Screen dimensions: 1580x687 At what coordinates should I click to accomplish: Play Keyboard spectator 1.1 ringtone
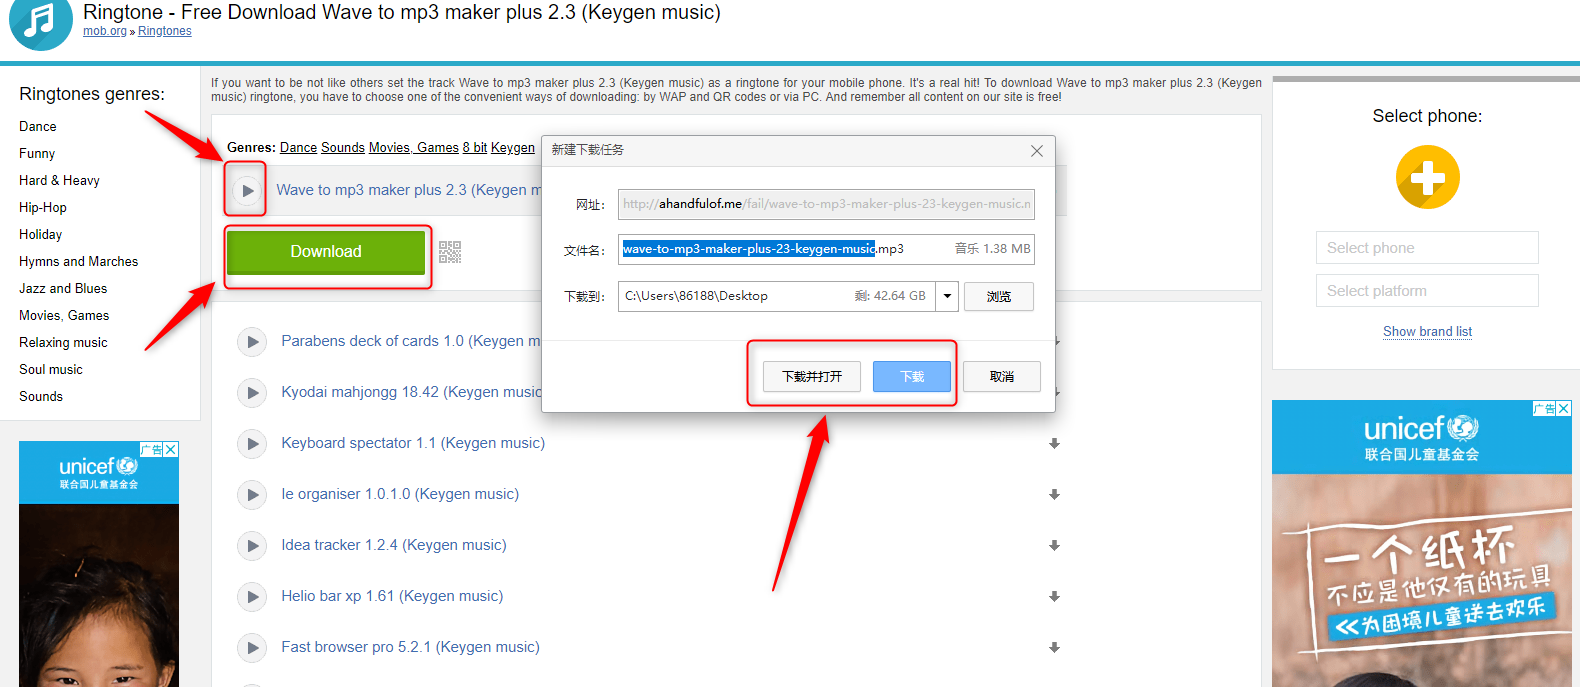[252, 444]
